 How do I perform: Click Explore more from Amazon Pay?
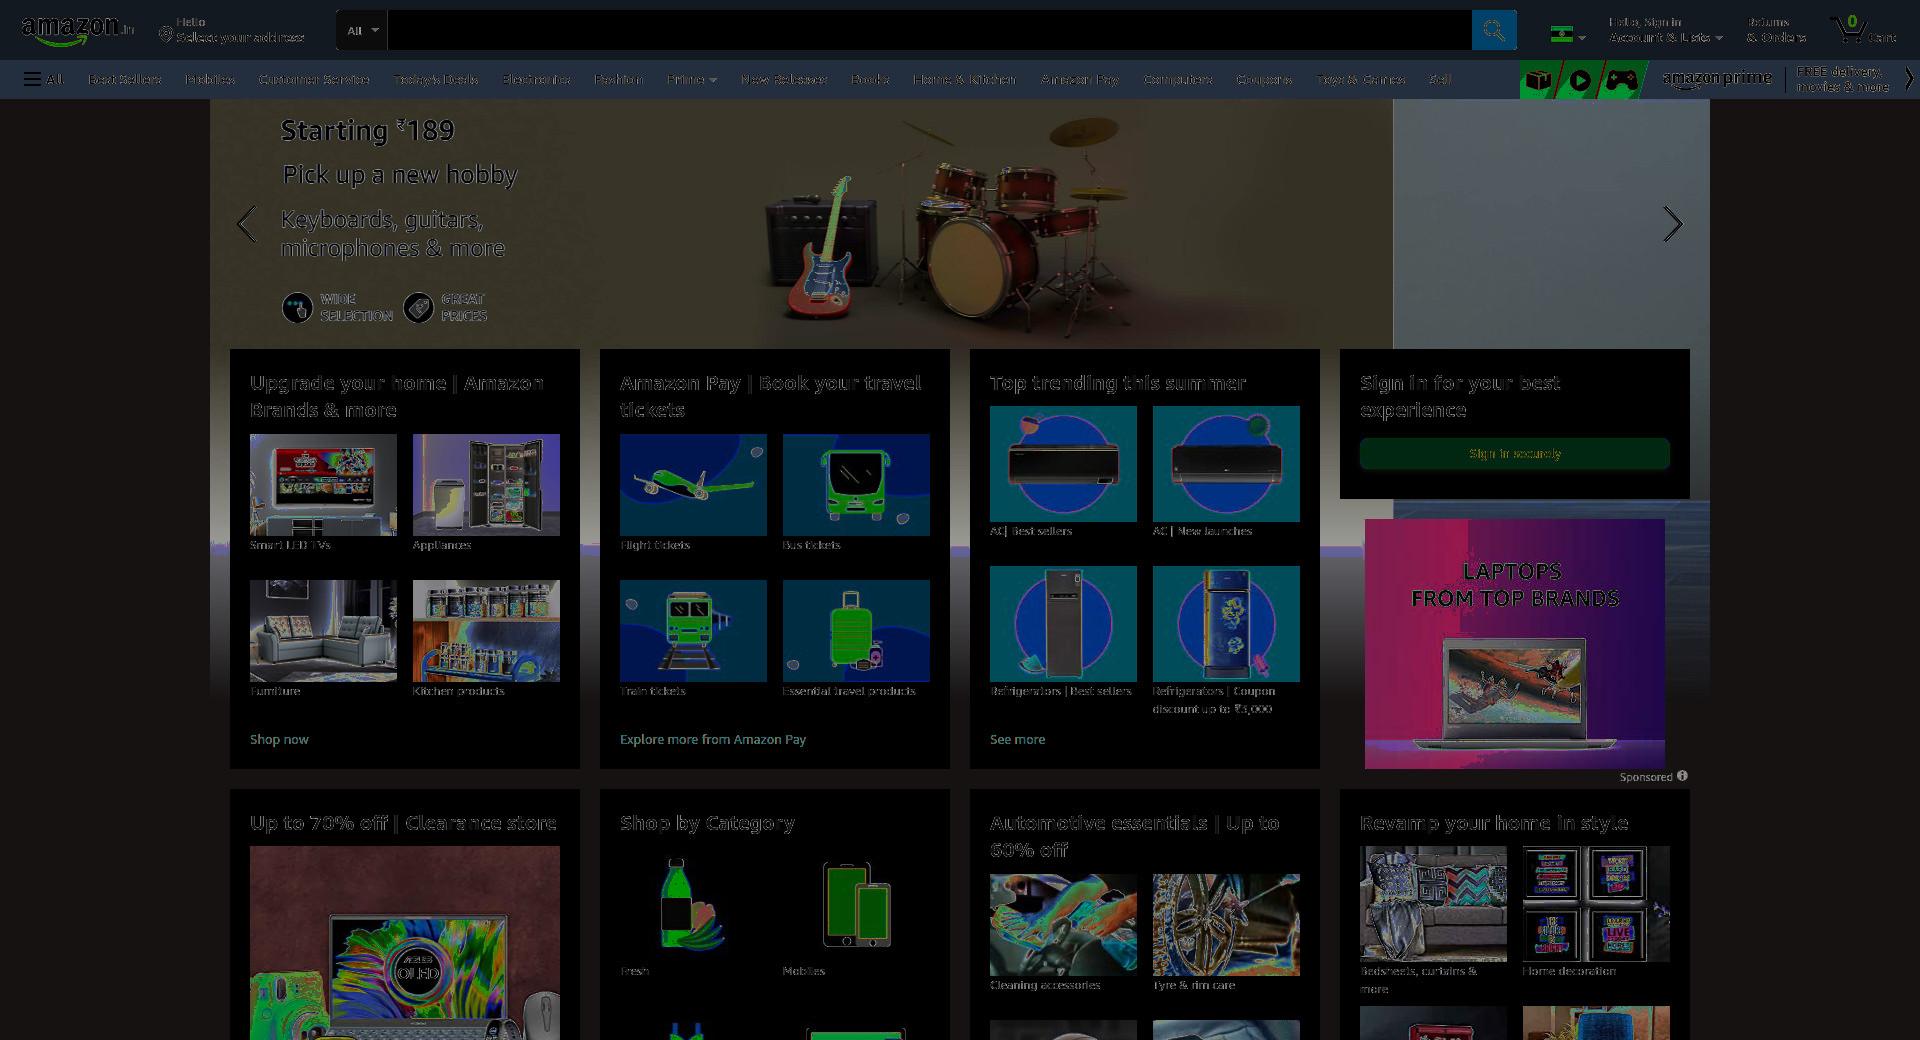[x=713, y=739]
